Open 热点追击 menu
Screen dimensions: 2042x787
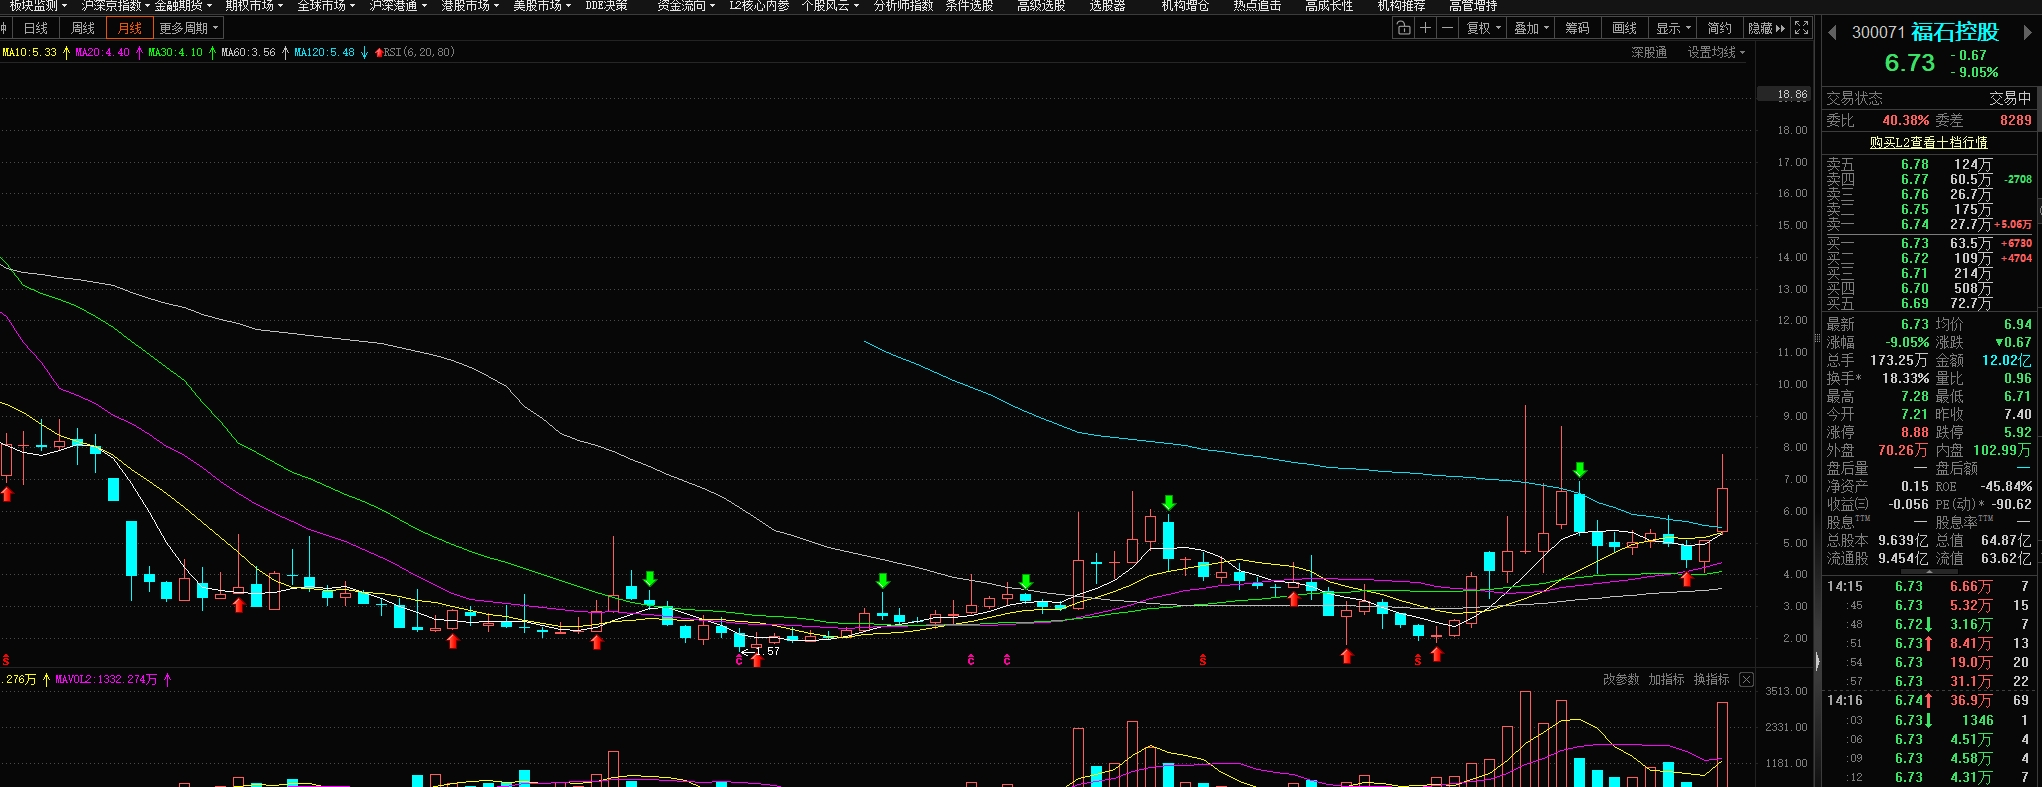click(1257, 6)
